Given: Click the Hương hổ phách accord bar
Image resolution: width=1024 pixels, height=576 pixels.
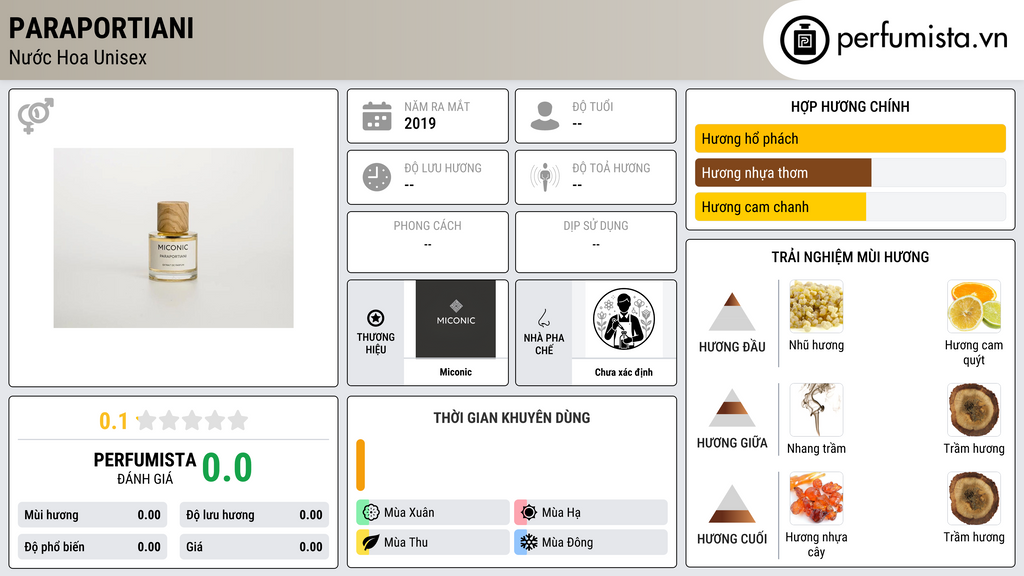Looking at the screenshot, I should click(850, 138).
